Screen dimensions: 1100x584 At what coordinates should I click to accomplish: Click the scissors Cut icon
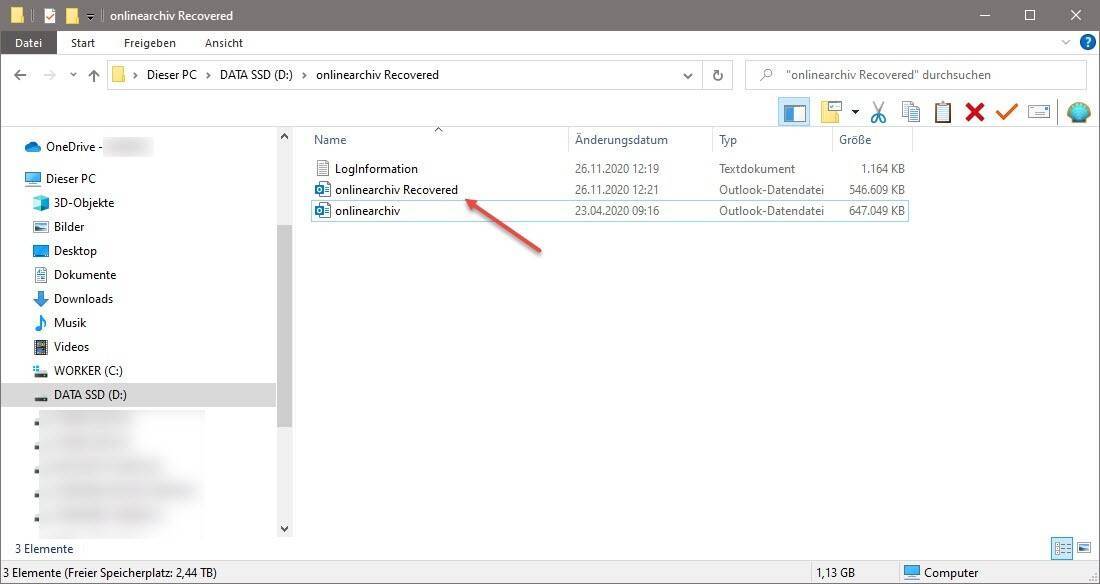click(878, 112)
